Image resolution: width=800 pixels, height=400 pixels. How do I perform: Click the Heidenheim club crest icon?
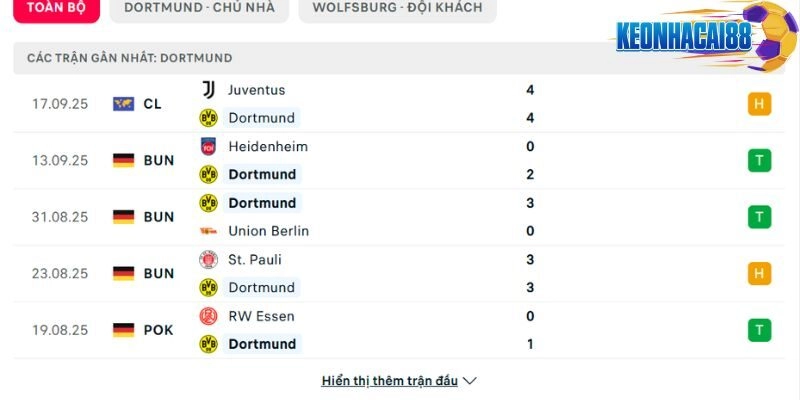pyautogui.click(x=208, y=146)
